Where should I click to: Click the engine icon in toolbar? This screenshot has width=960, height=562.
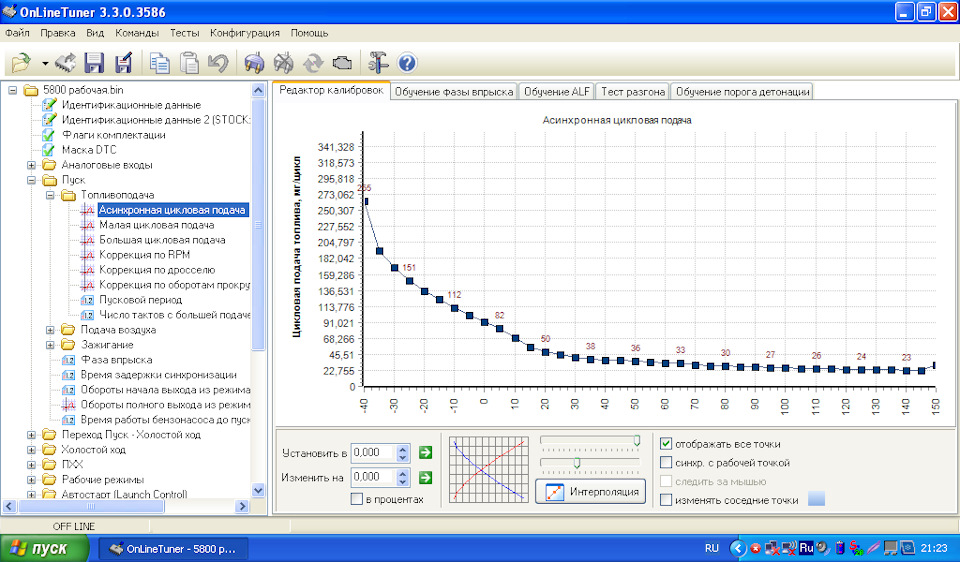(341, 63)
